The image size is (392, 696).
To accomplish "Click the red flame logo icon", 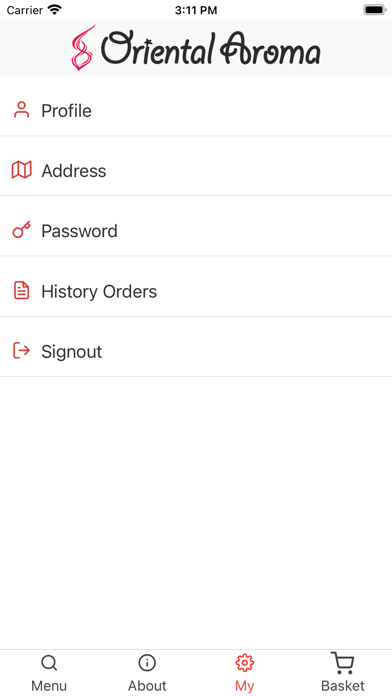I will coord(83,47).
